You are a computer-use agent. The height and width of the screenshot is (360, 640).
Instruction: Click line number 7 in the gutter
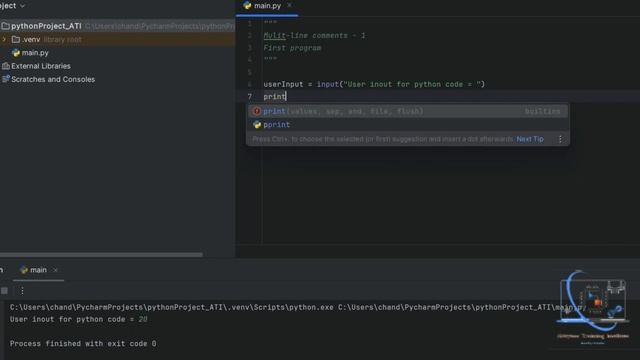click(x=250, y=97)
